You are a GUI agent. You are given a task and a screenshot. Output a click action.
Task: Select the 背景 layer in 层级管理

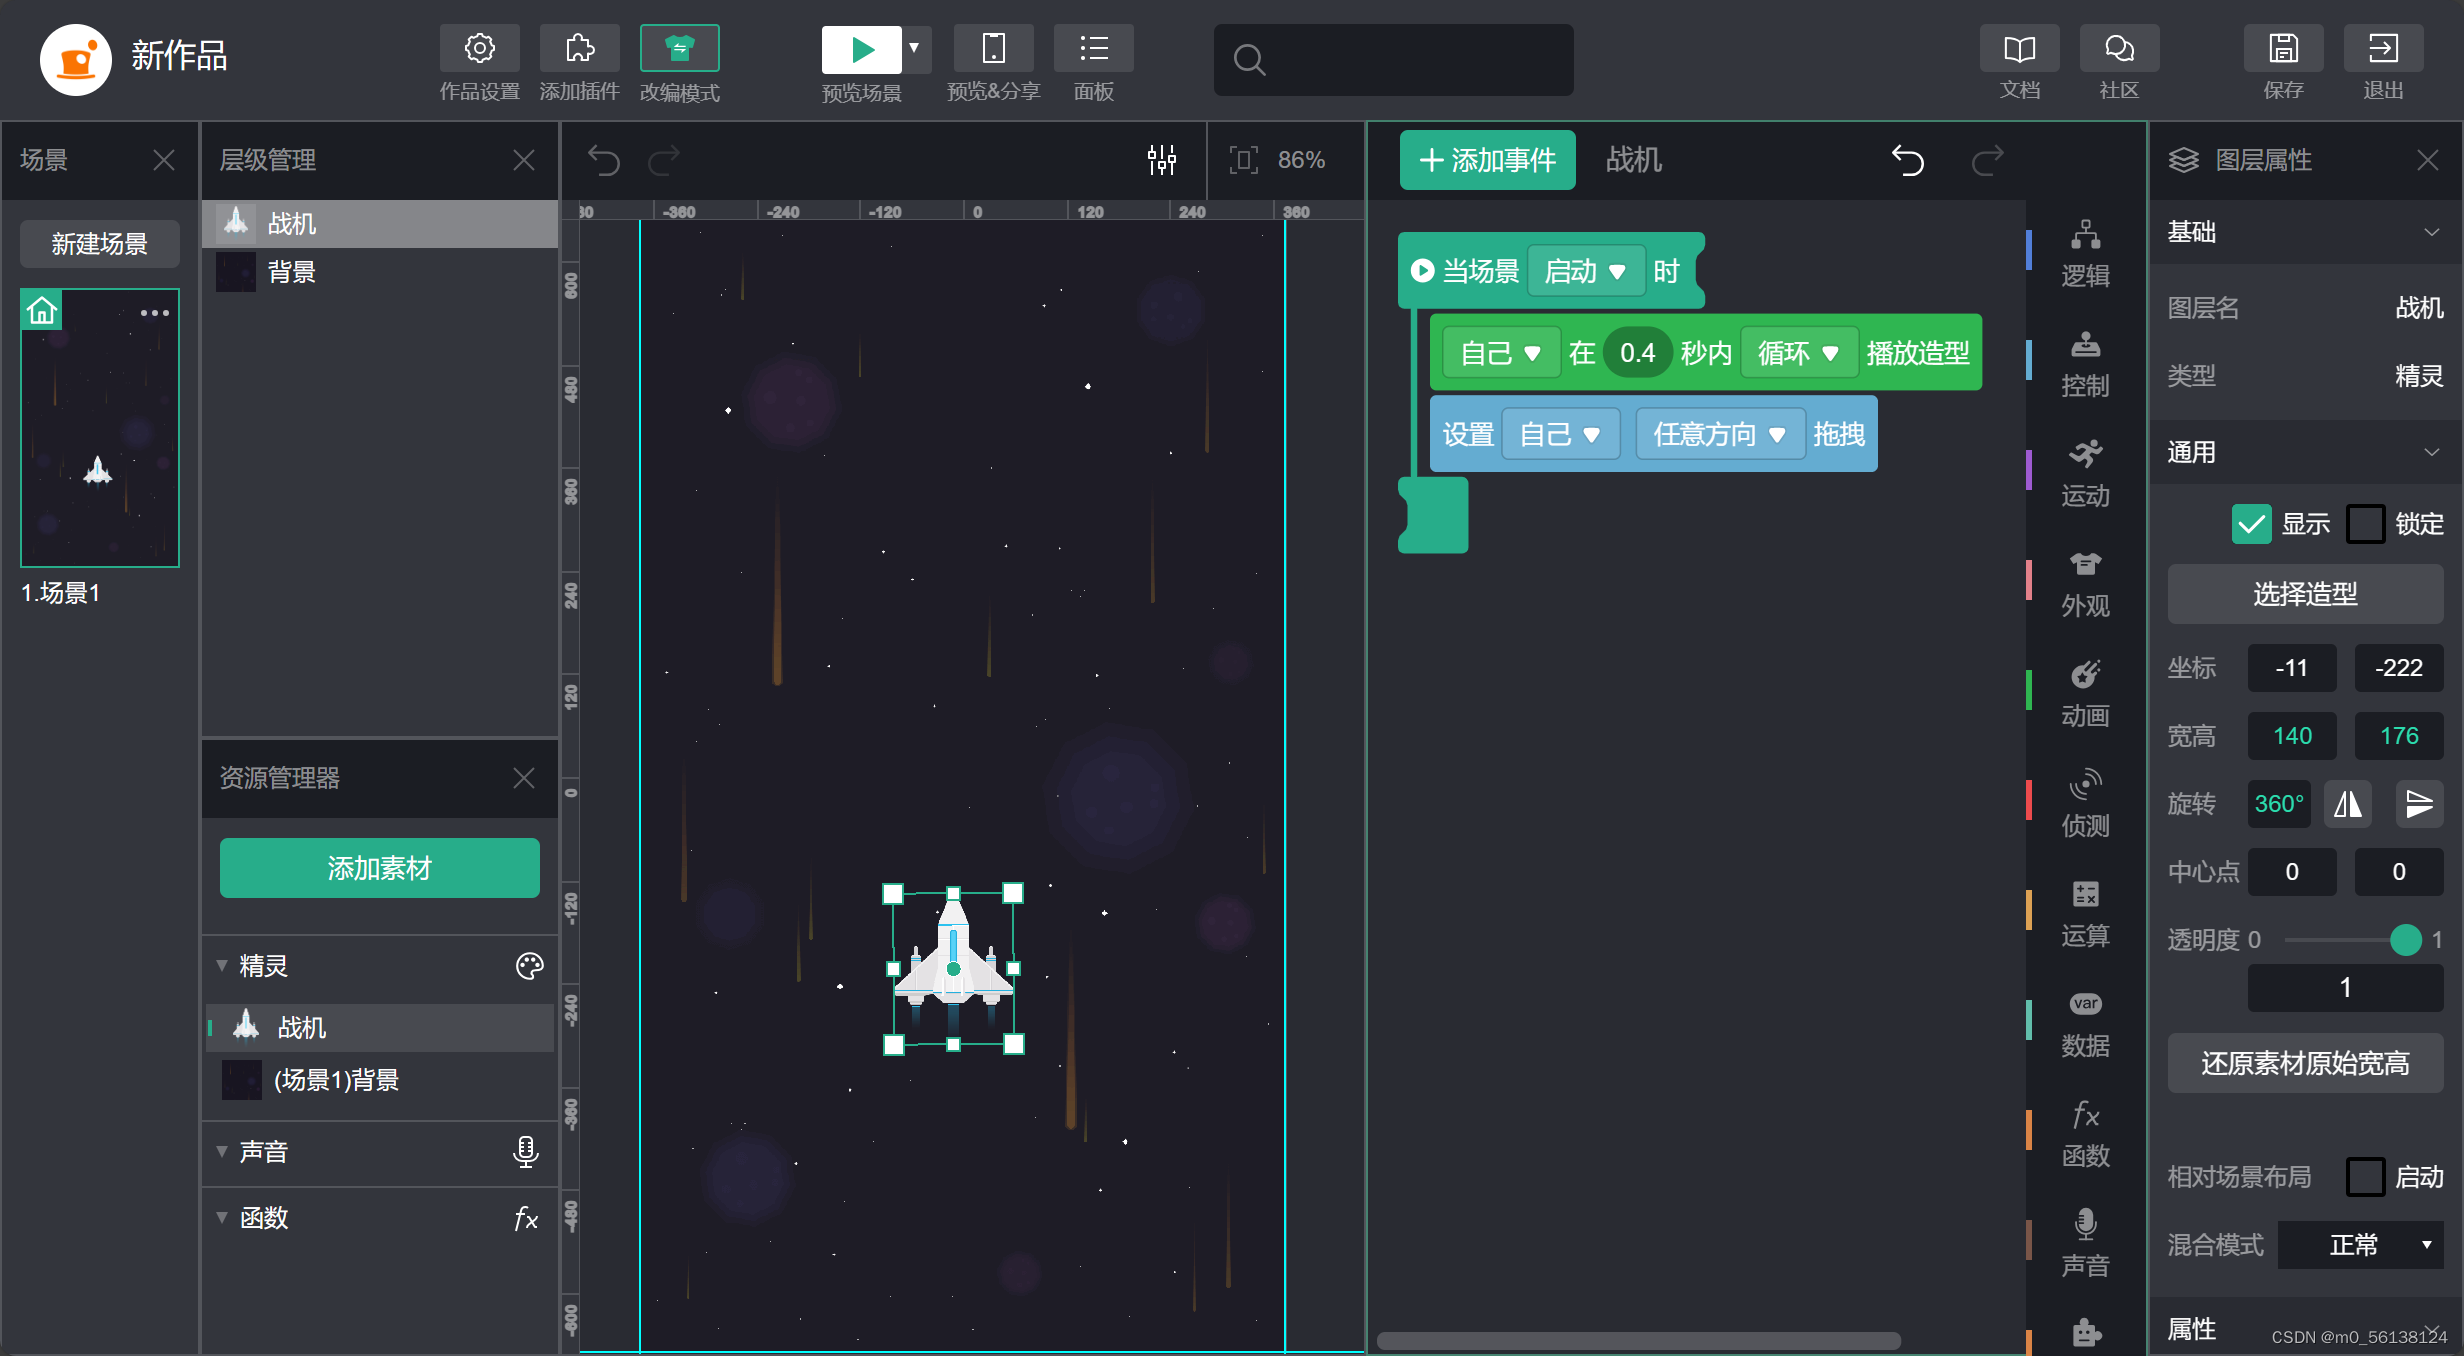pos(292,272)
